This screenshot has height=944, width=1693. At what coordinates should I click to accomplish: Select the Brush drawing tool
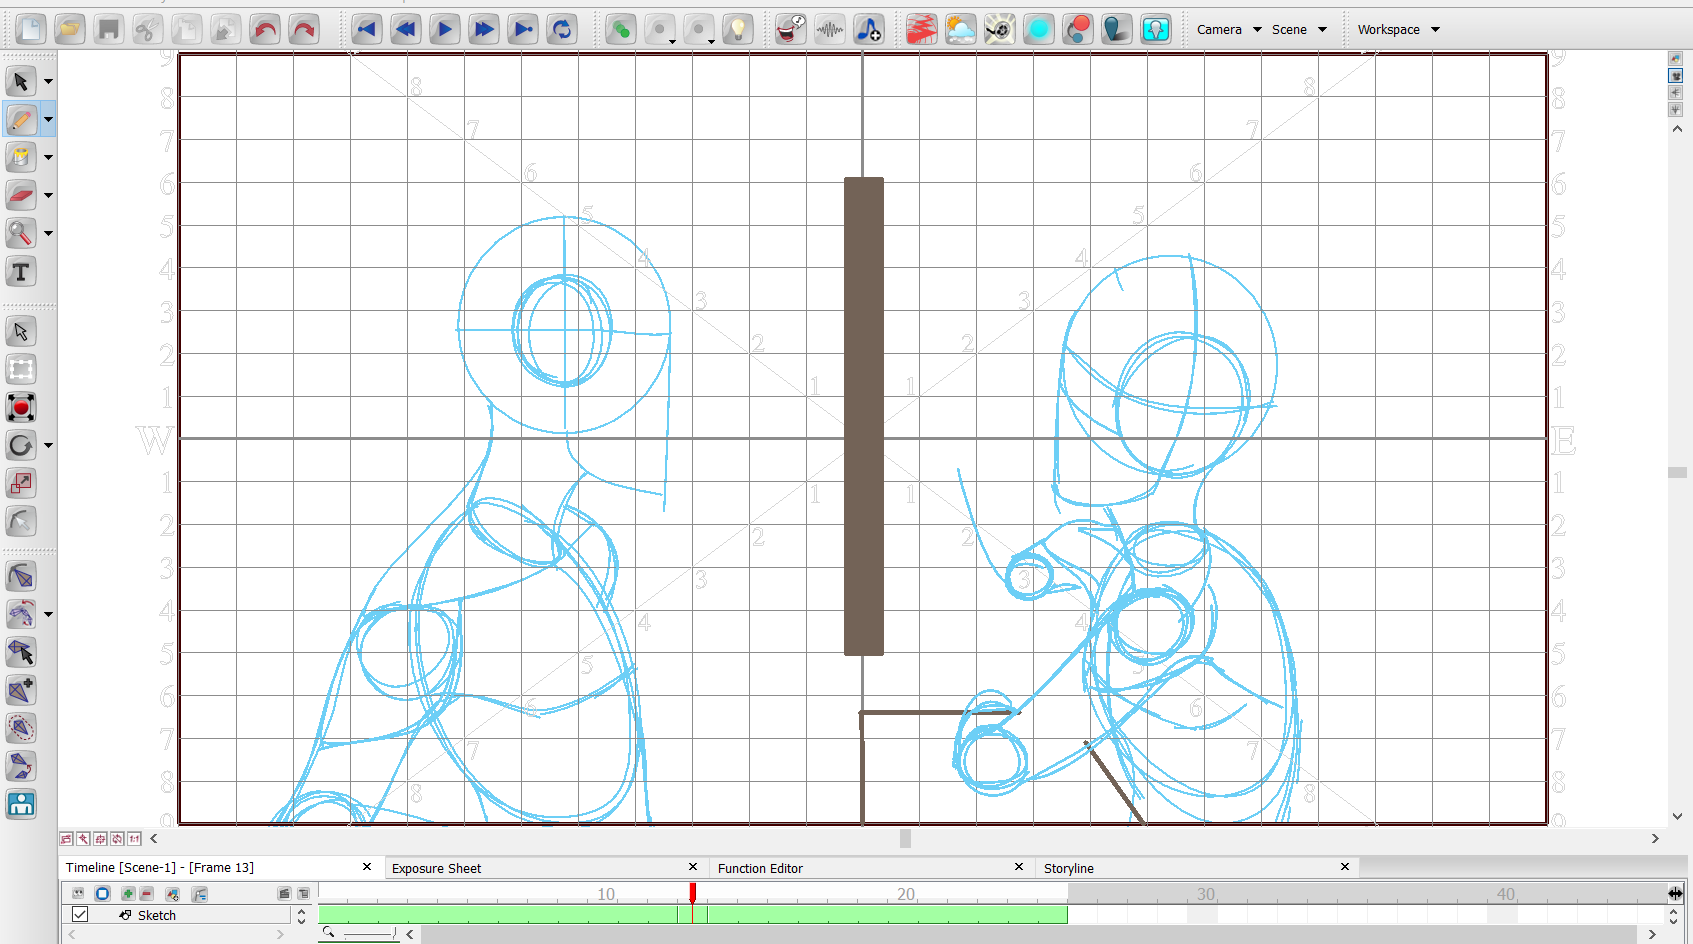pos(21,119)
